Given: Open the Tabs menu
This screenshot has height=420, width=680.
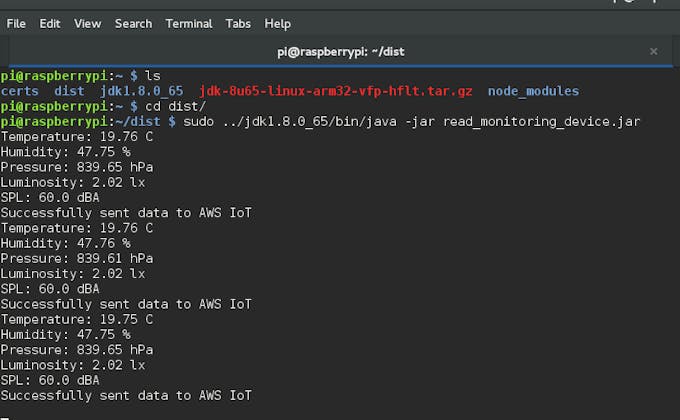Looking at the screenshot, I should 238,23.
